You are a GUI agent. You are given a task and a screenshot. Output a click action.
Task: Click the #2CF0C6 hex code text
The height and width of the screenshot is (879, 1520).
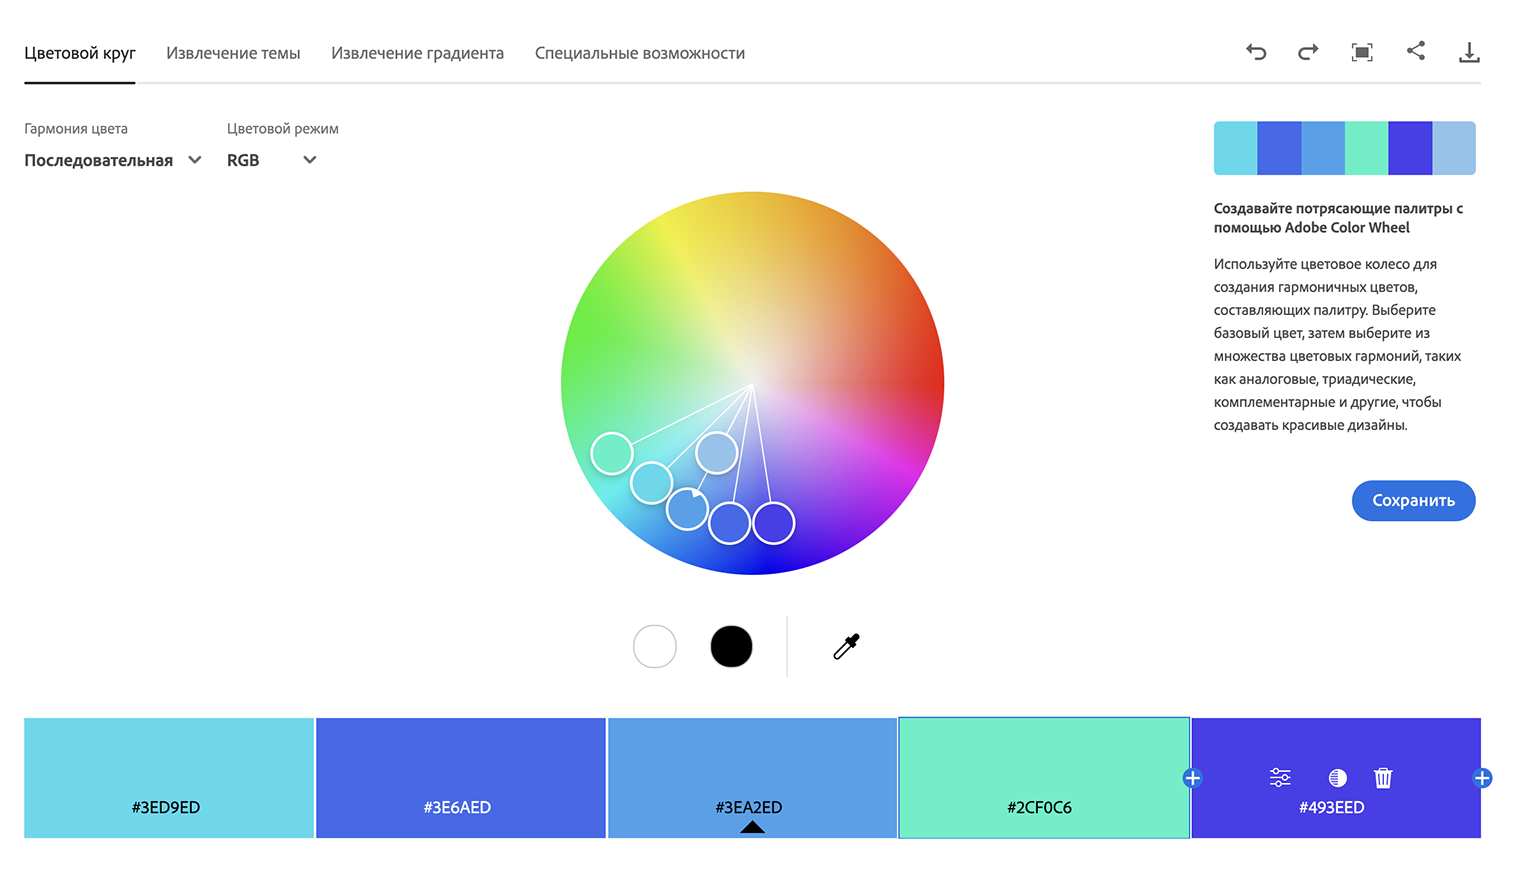coord(1039,807)
